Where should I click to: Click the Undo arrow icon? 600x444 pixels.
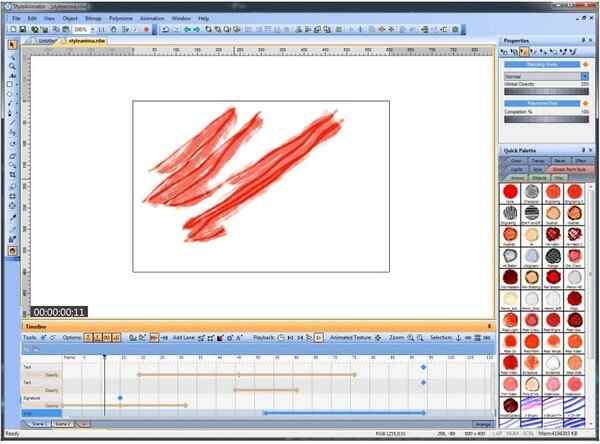click(x=165, y=30)
